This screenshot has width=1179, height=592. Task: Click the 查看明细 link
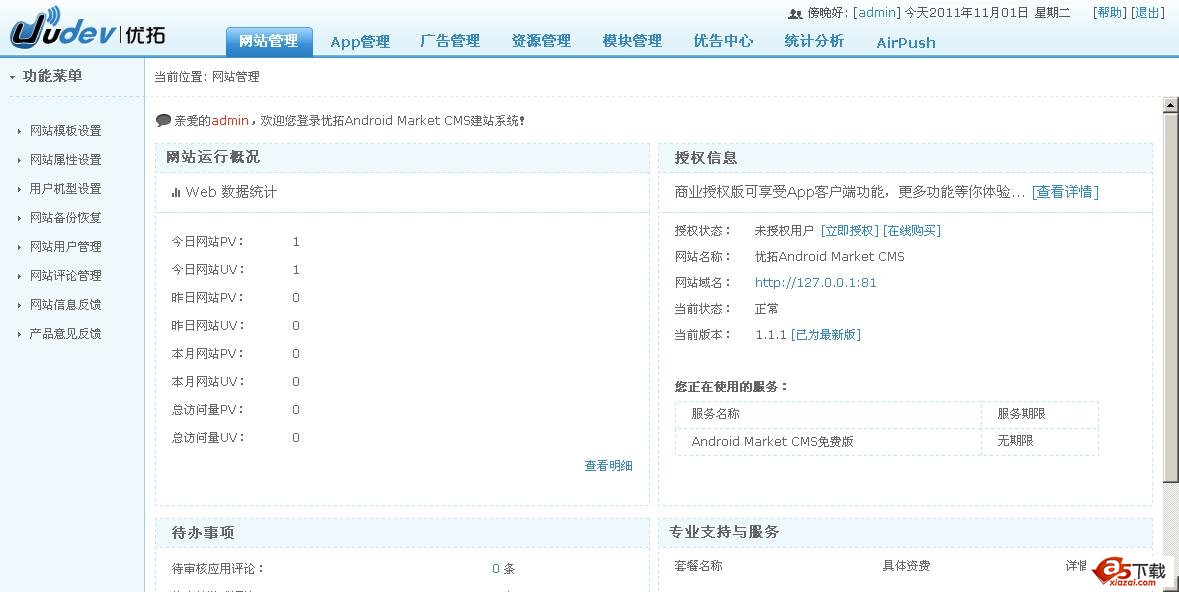pos(608,466)
